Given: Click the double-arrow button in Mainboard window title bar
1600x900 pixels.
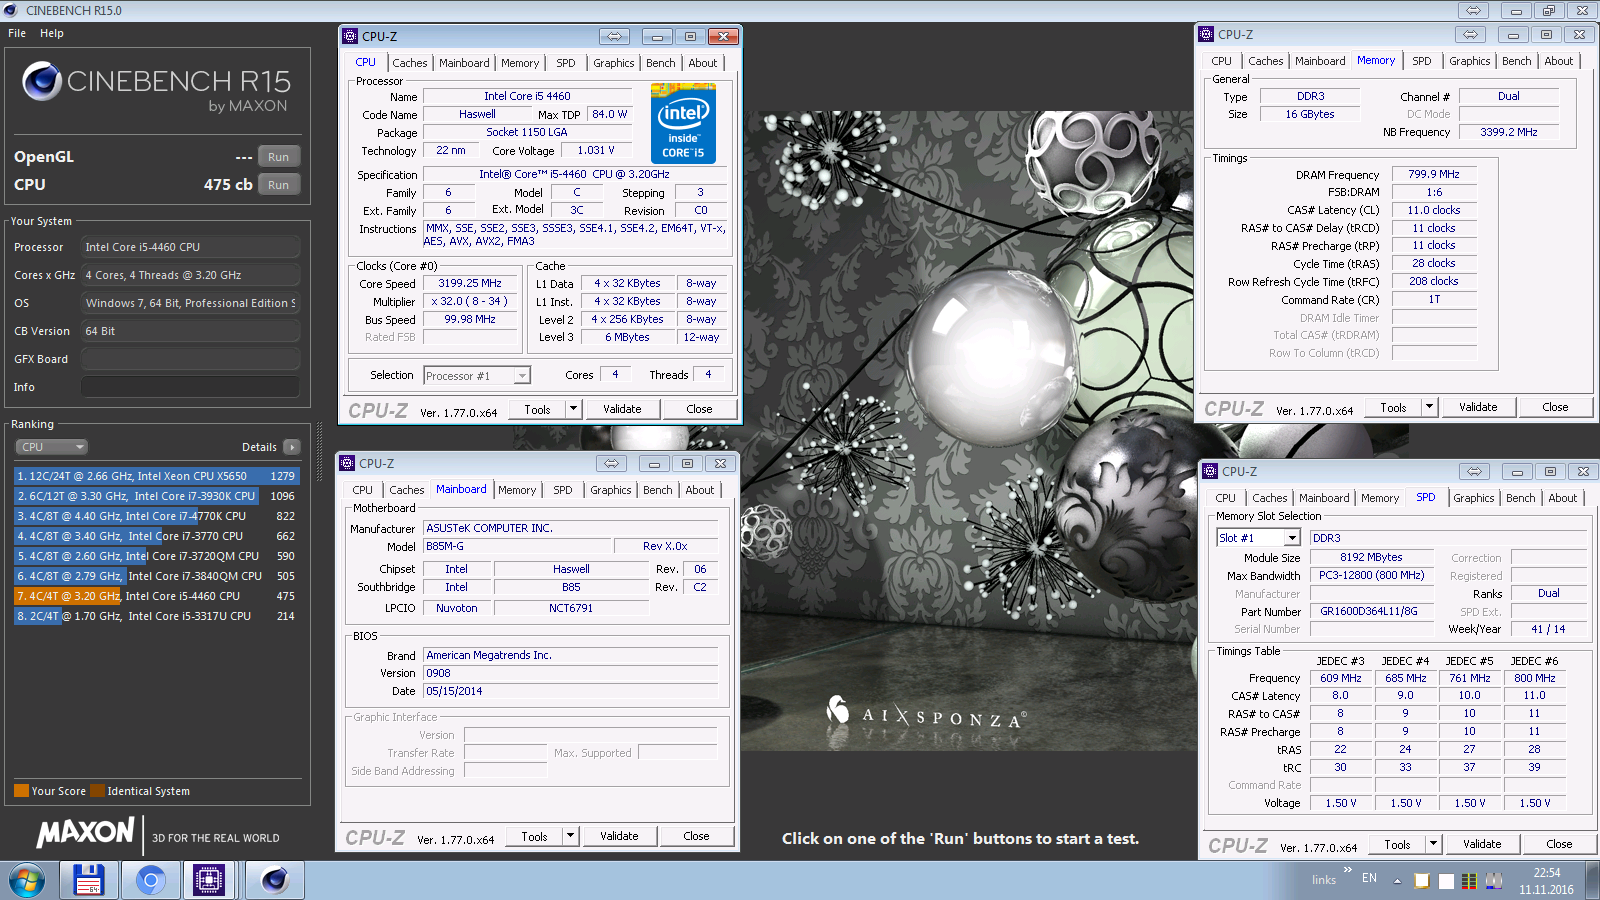Looking at the screenshot, I should tap(611, 463).
